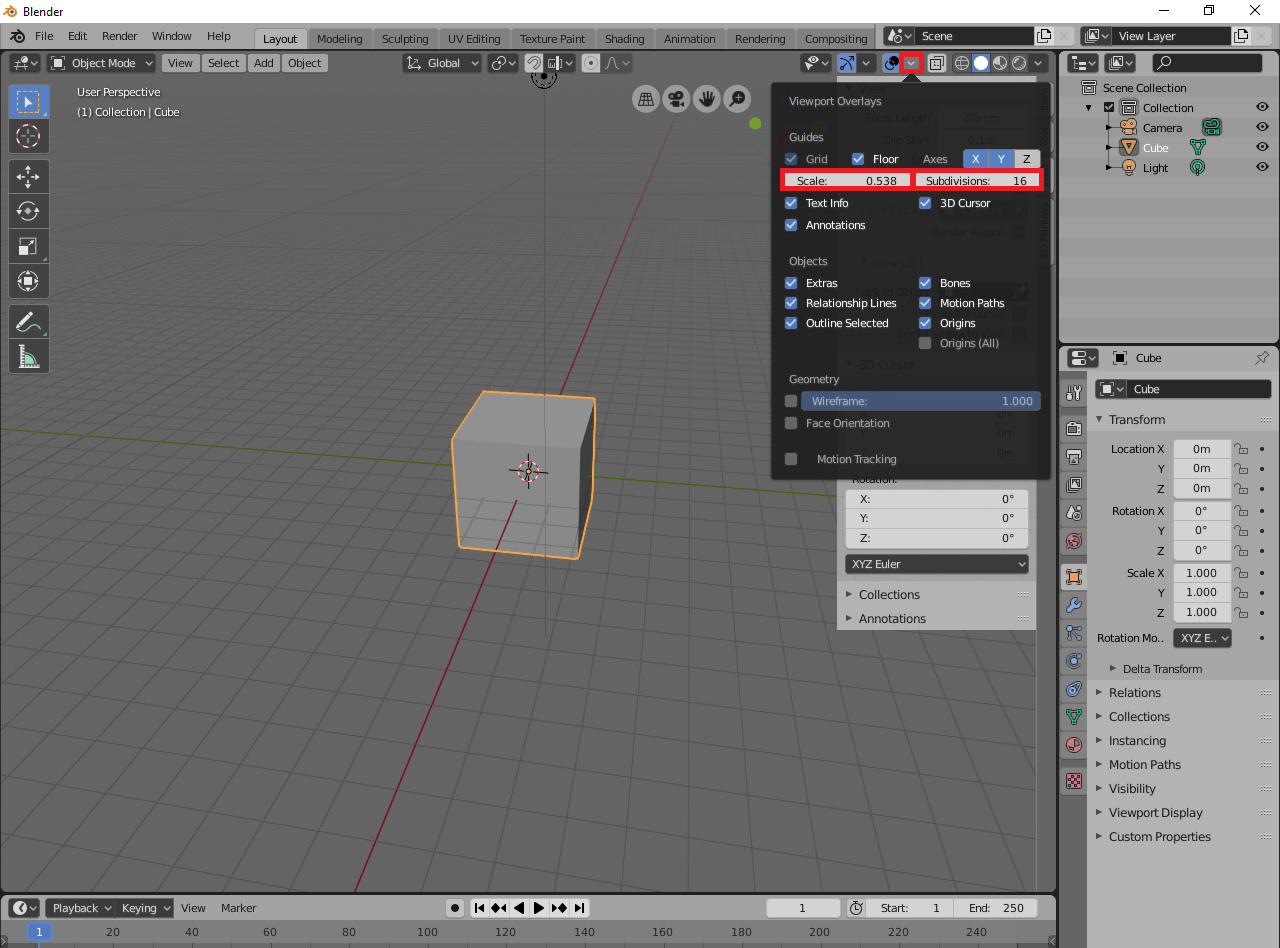
Task: Switch to rendered viewport shading
Action: pos(1018,63)
